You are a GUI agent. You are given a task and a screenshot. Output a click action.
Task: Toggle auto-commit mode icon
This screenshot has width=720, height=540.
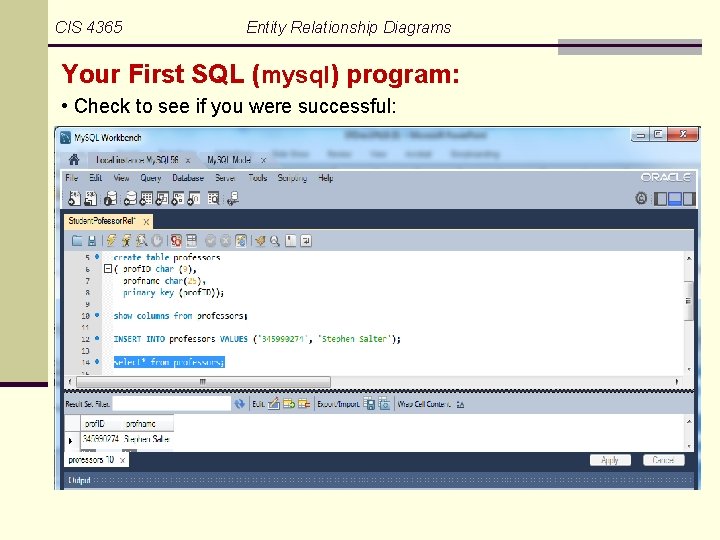coord(241,241)
